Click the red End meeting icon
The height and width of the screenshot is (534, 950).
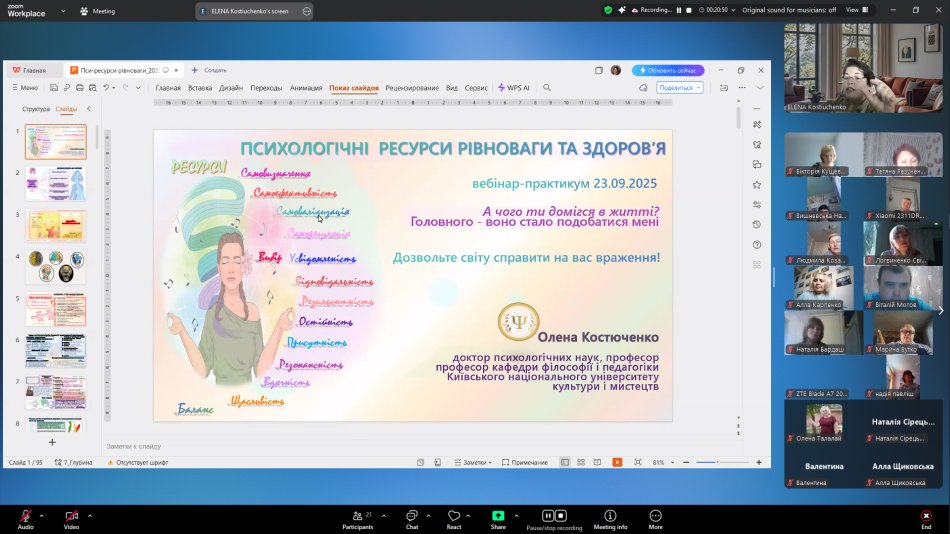926,516
